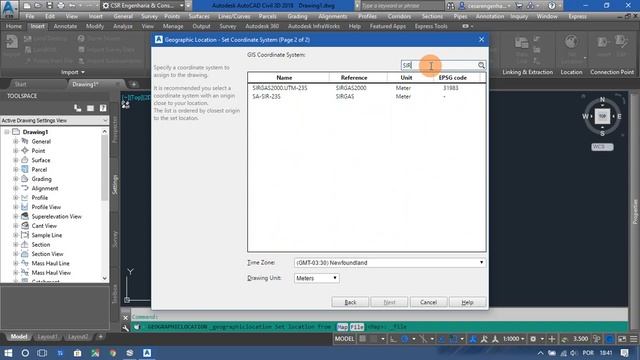This screenshot has height=360, width=640.
Task: Select the Mass Haul Line tree item
Action: coord(50,264)
